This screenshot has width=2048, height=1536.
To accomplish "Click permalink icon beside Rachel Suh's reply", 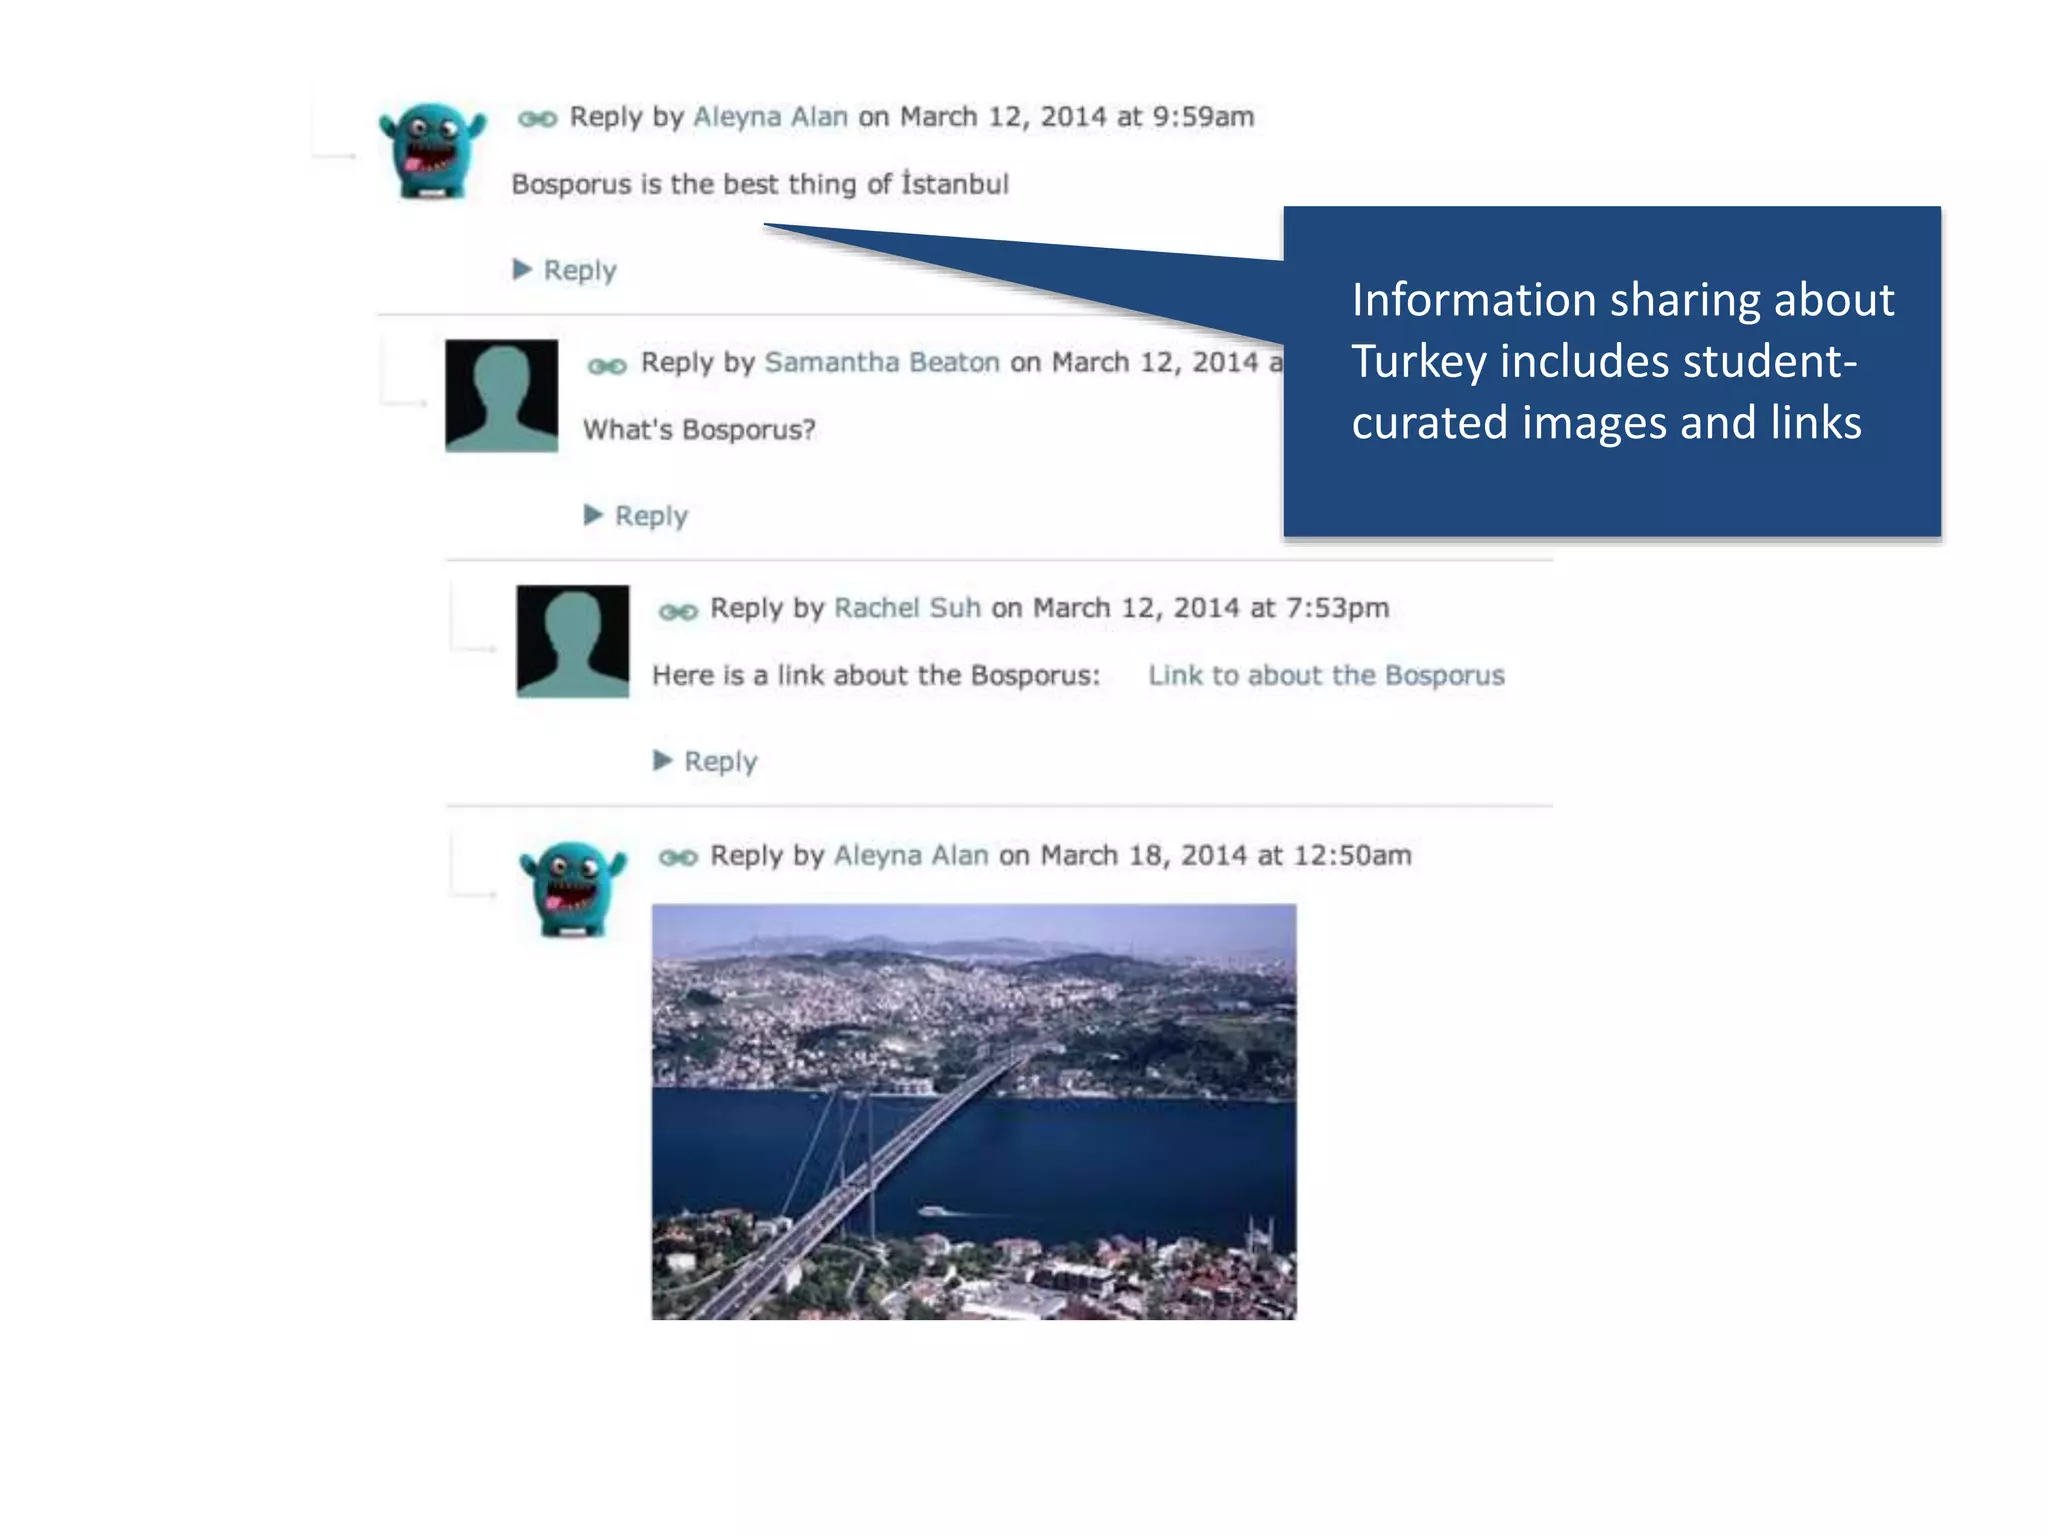I will (x=678, y=611).
